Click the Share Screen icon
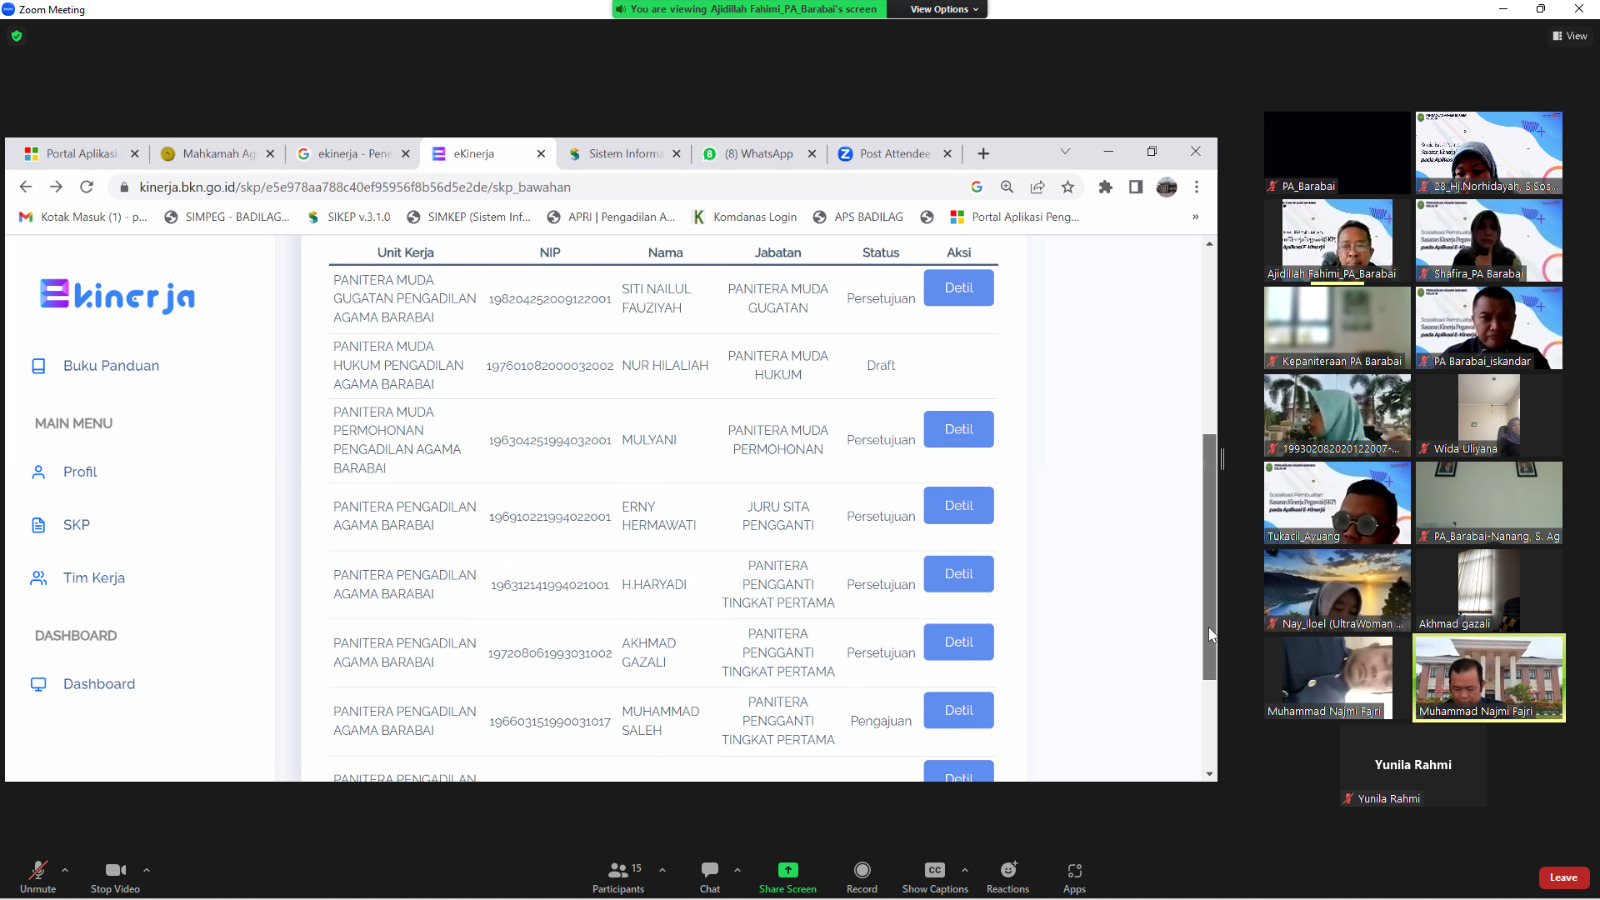The image size is (1600, 900). [788, 870]
